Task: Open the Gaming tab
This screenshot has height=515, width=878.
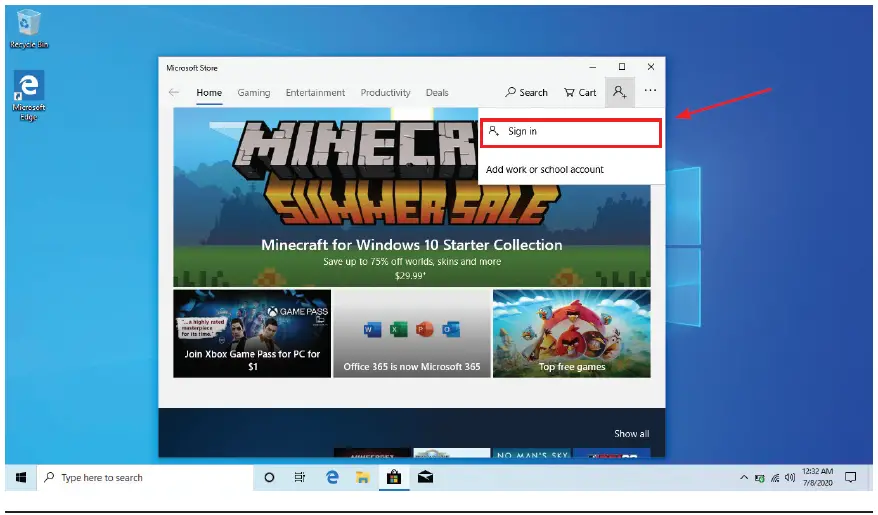Action: click(254, 93)
